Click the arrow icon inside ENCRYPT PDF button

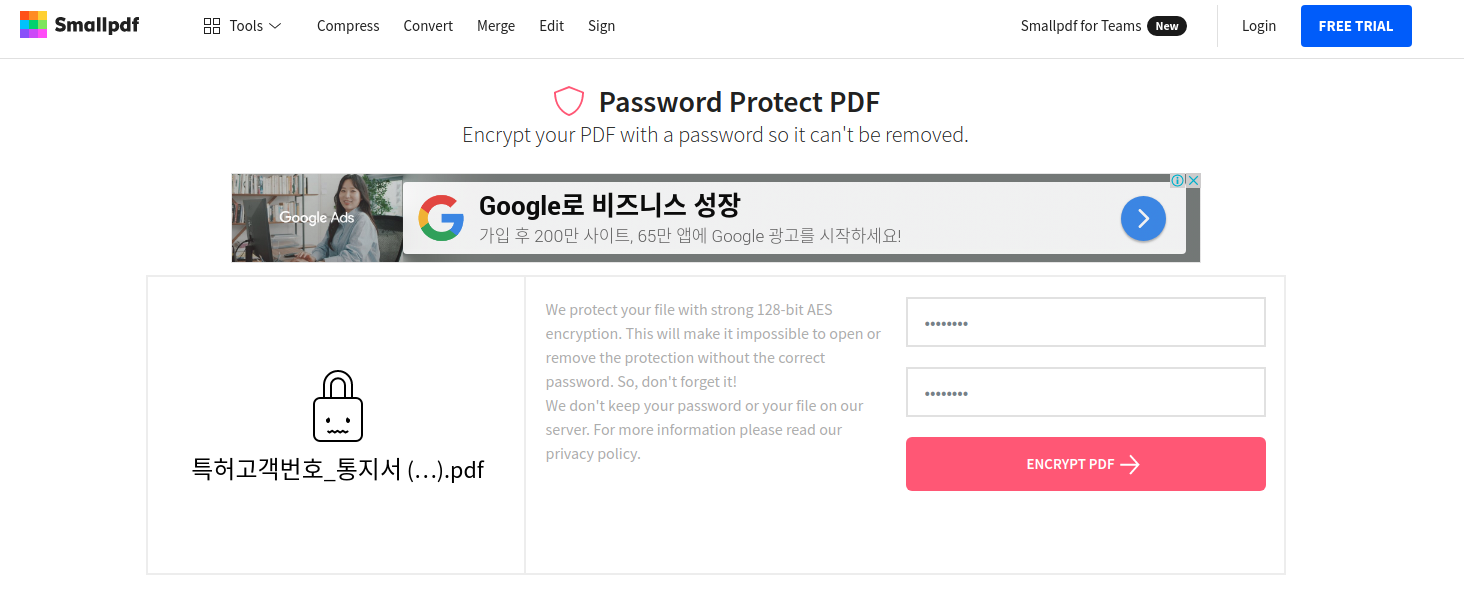(x=1131, y=463)
